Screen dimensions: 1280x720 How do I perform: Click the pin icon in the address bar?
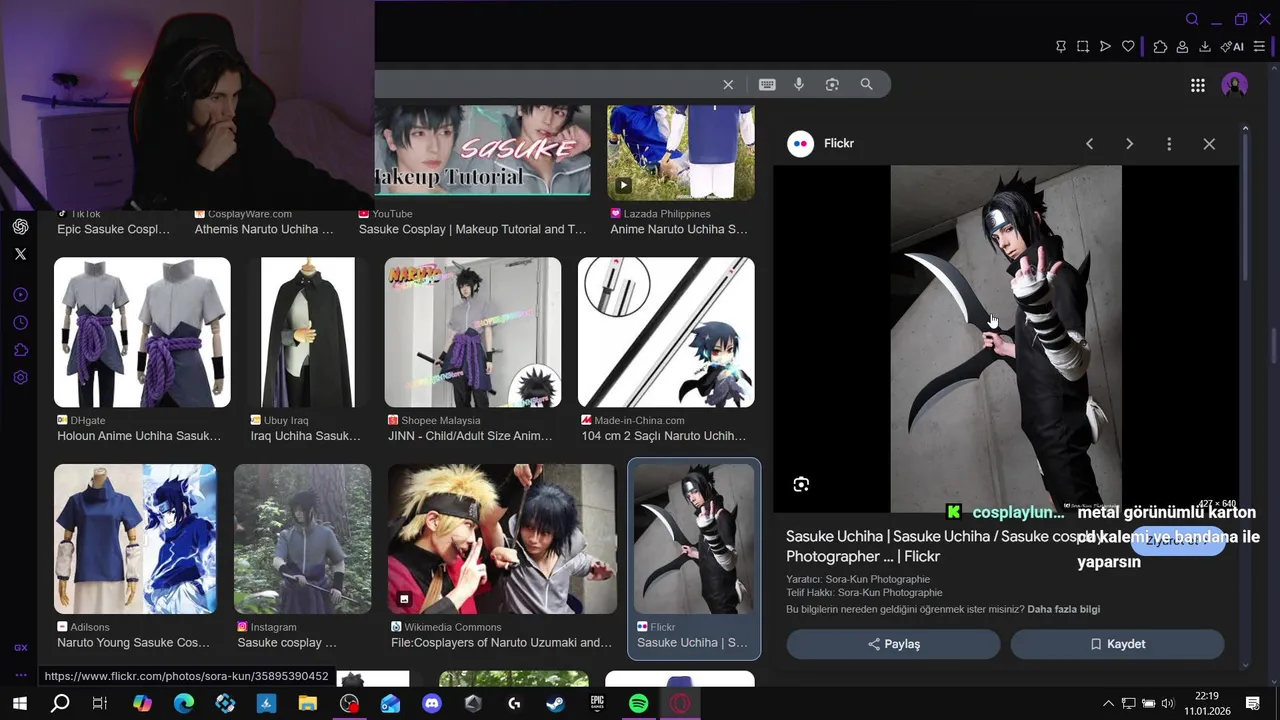pyautogui.click(x=1061, y=47)
